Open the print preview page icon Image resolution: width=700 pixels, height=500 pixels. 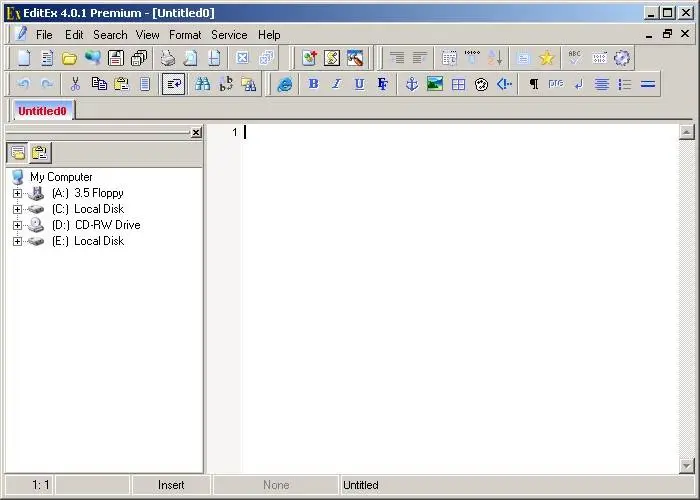click(x=191, y=58)
